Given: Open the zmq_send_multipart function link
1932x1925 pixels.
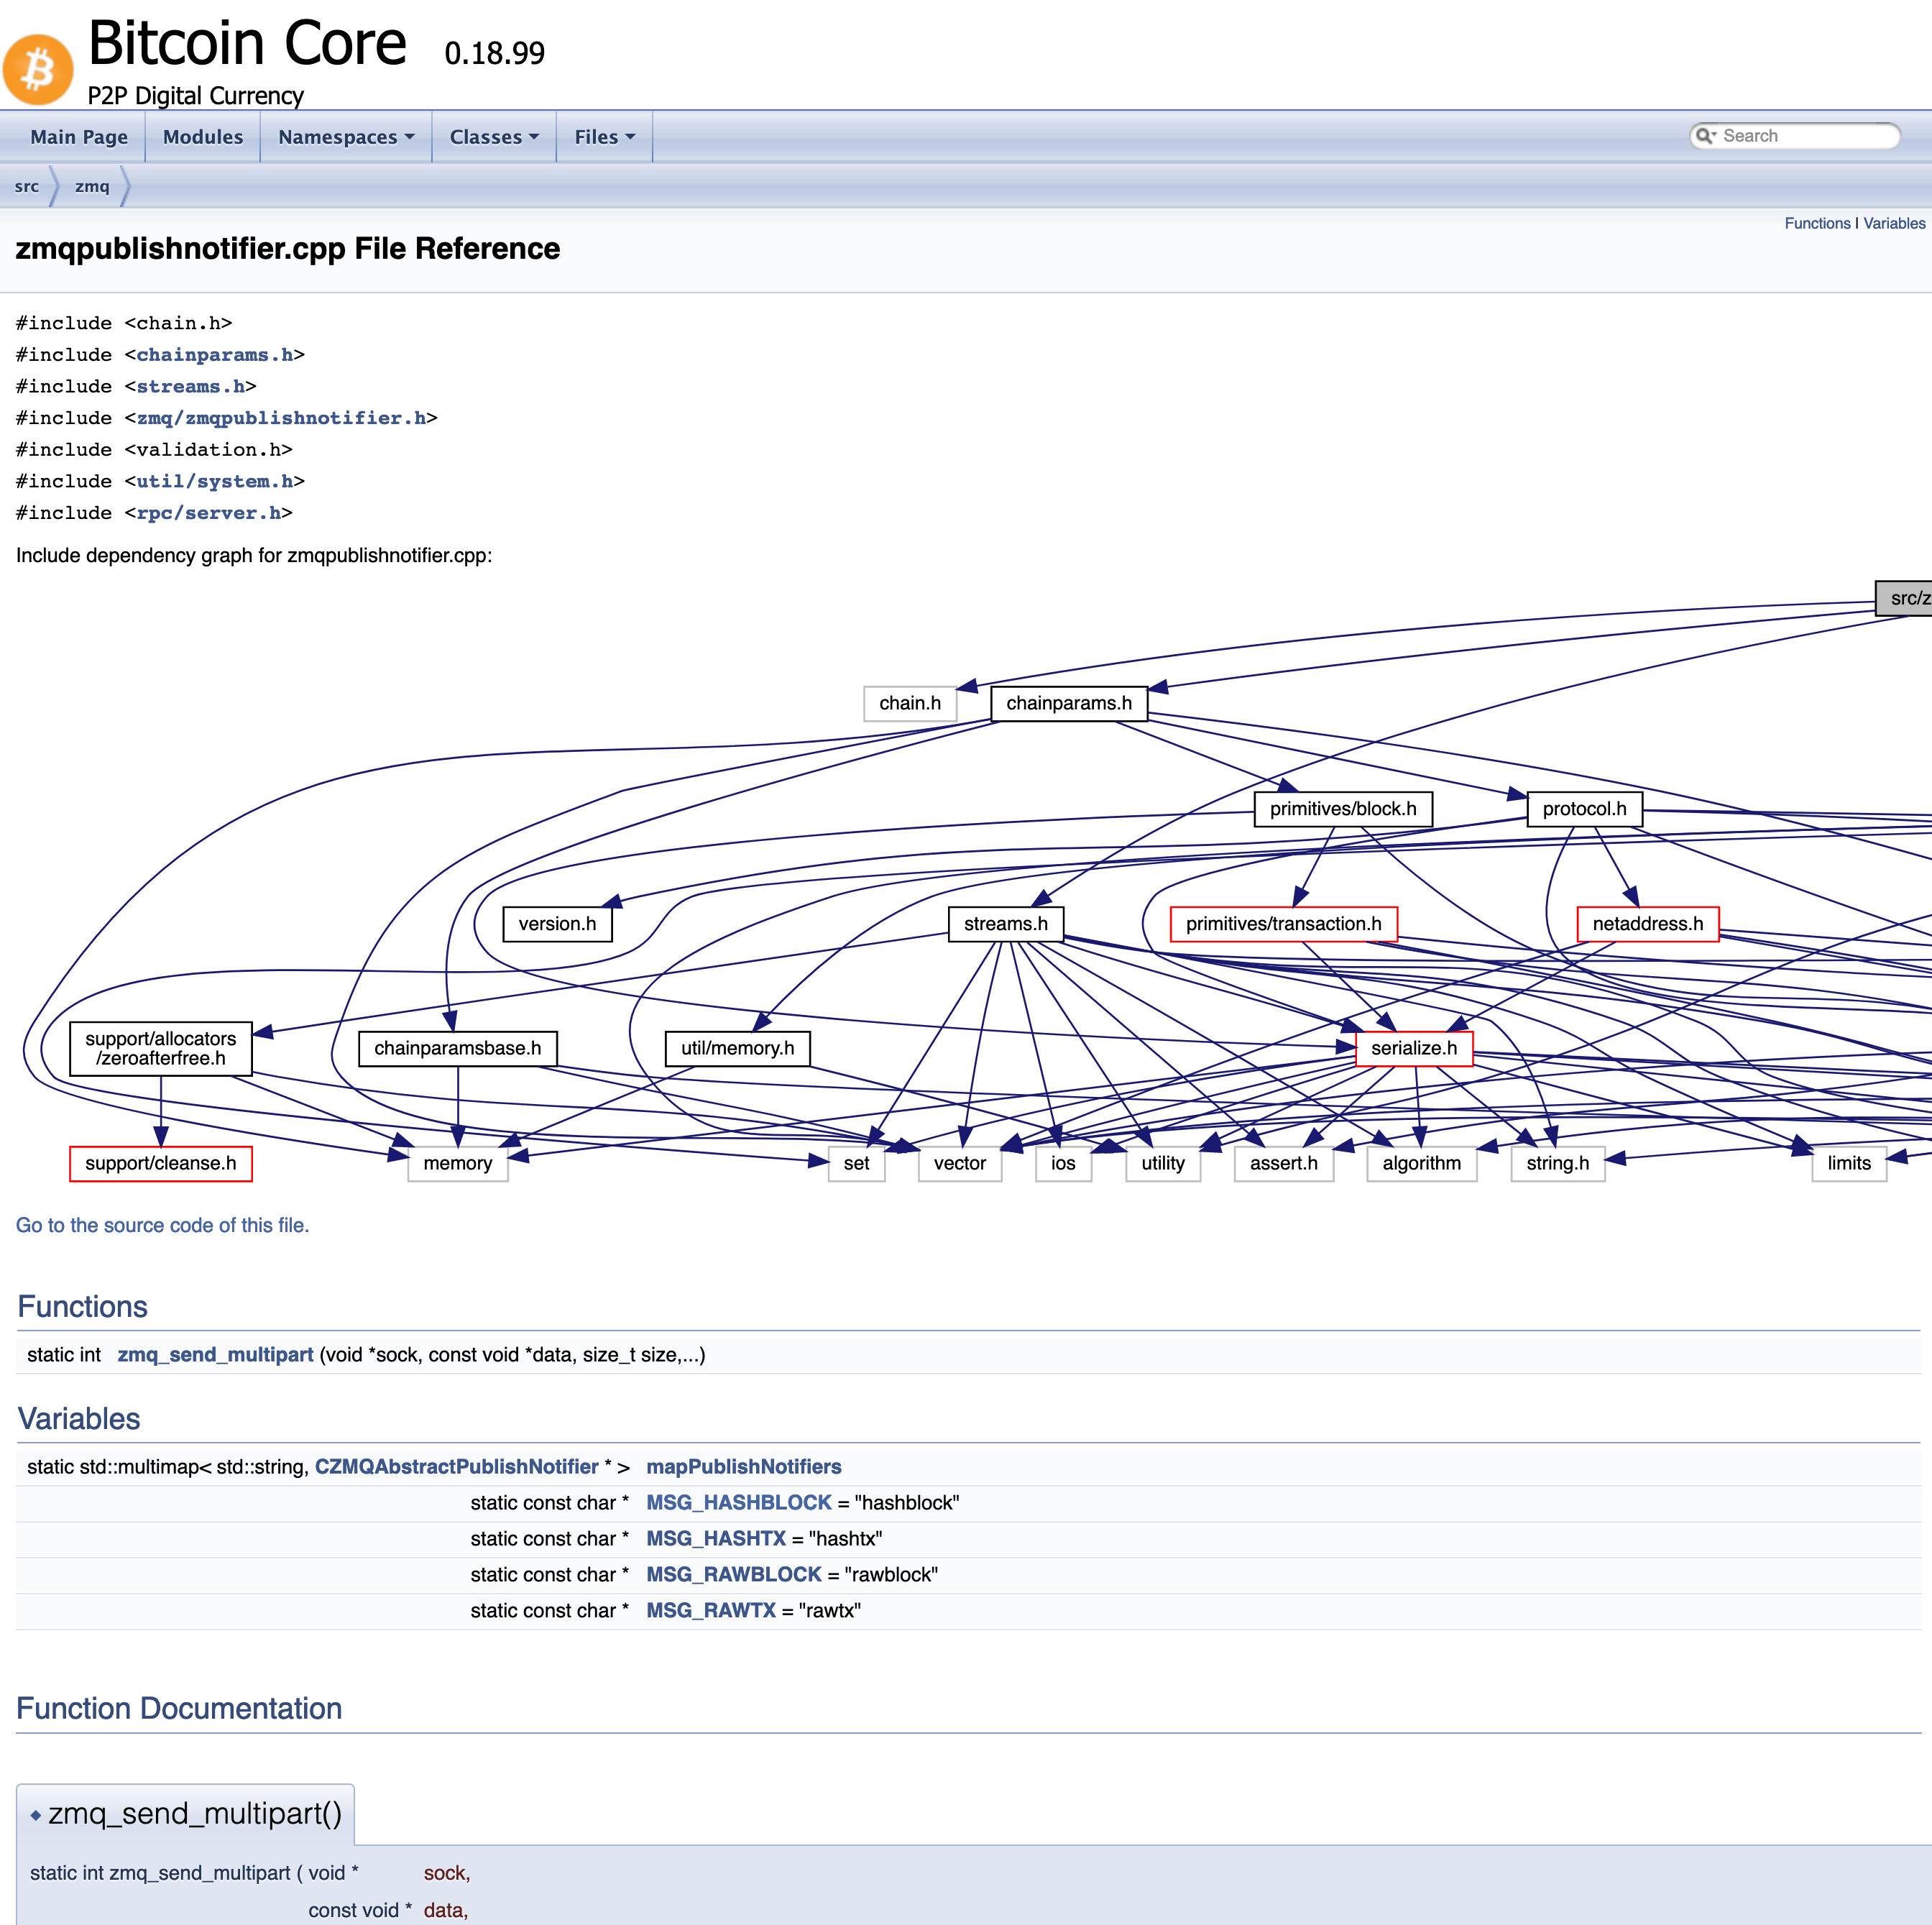Looking at the screenshot, I should point(215,1354).
